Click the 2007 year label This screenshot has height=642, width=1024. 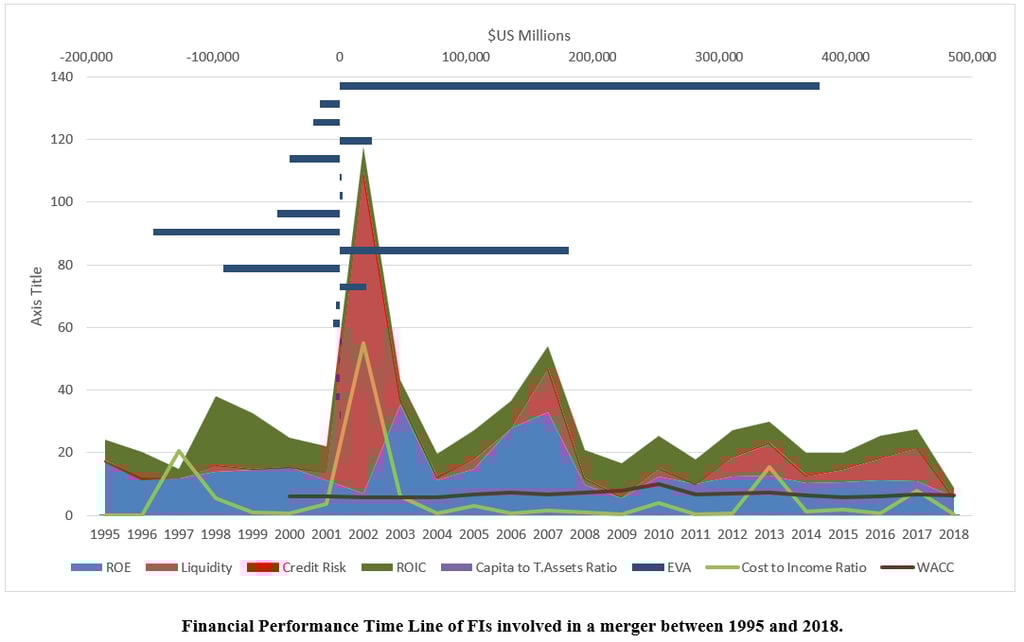coord(547,534)
